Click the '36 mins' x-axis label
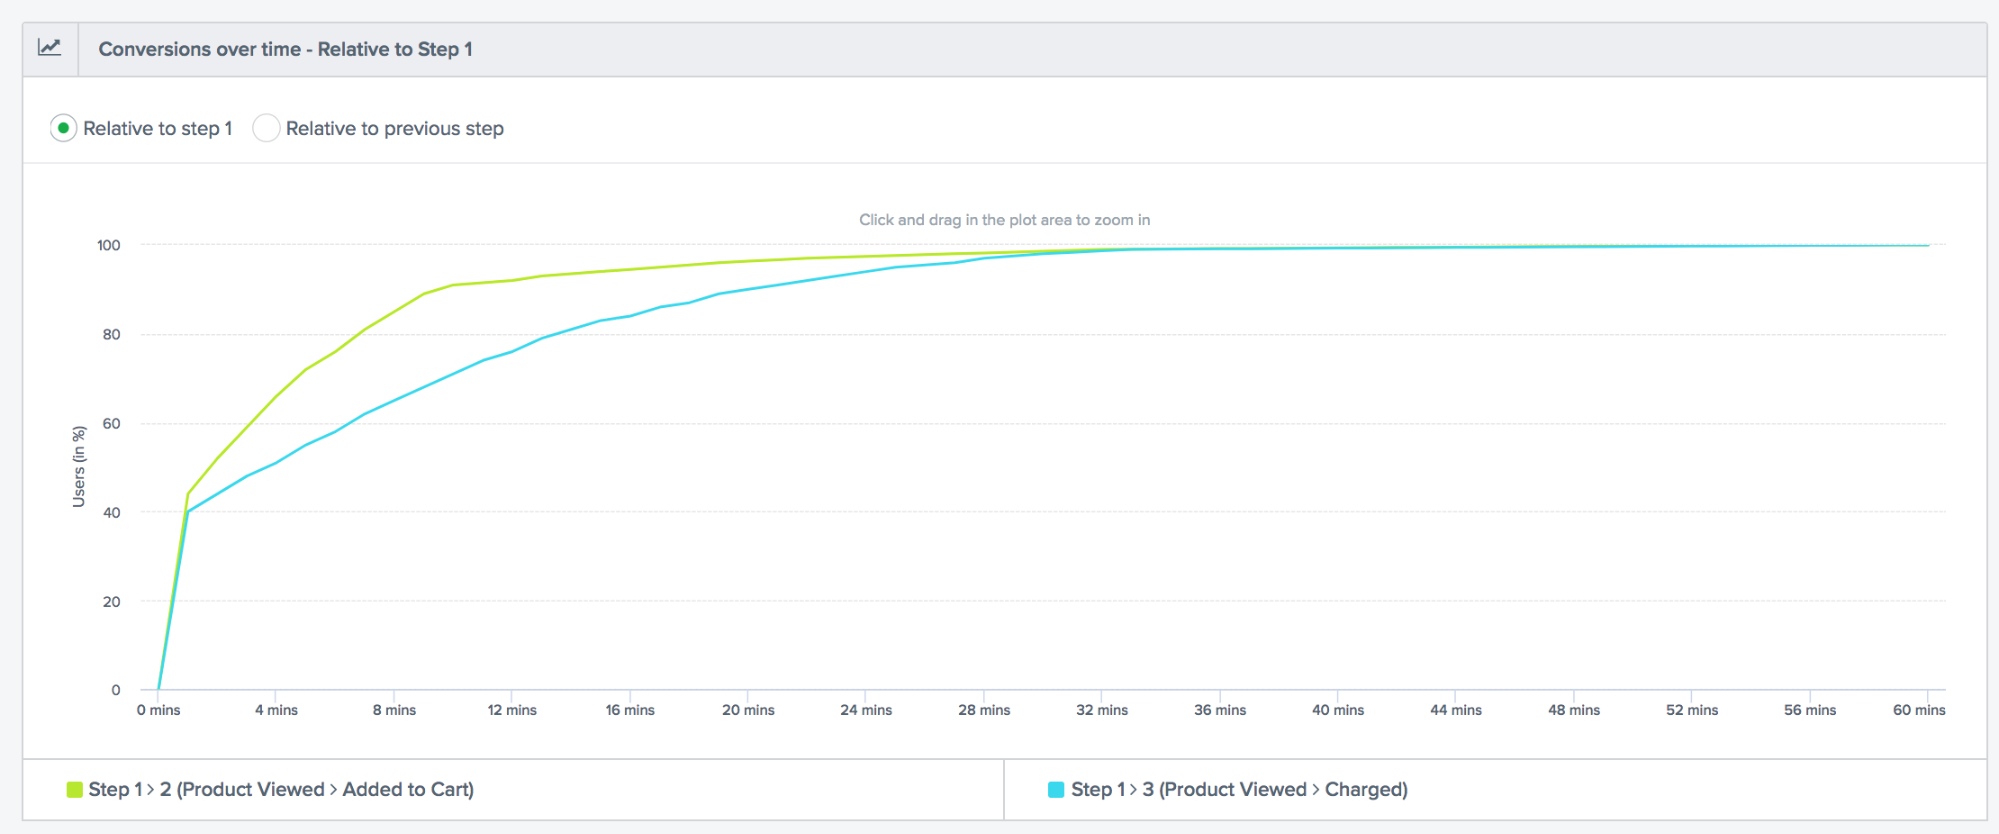This screenshot has width=1999, height=834. click(1220, 710)
